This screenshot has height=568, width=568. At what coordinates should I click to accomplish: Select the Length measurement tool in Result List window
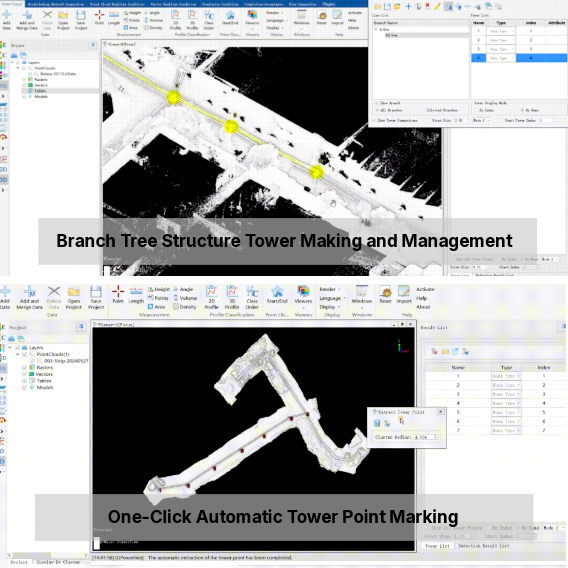[x=136, y=294]
